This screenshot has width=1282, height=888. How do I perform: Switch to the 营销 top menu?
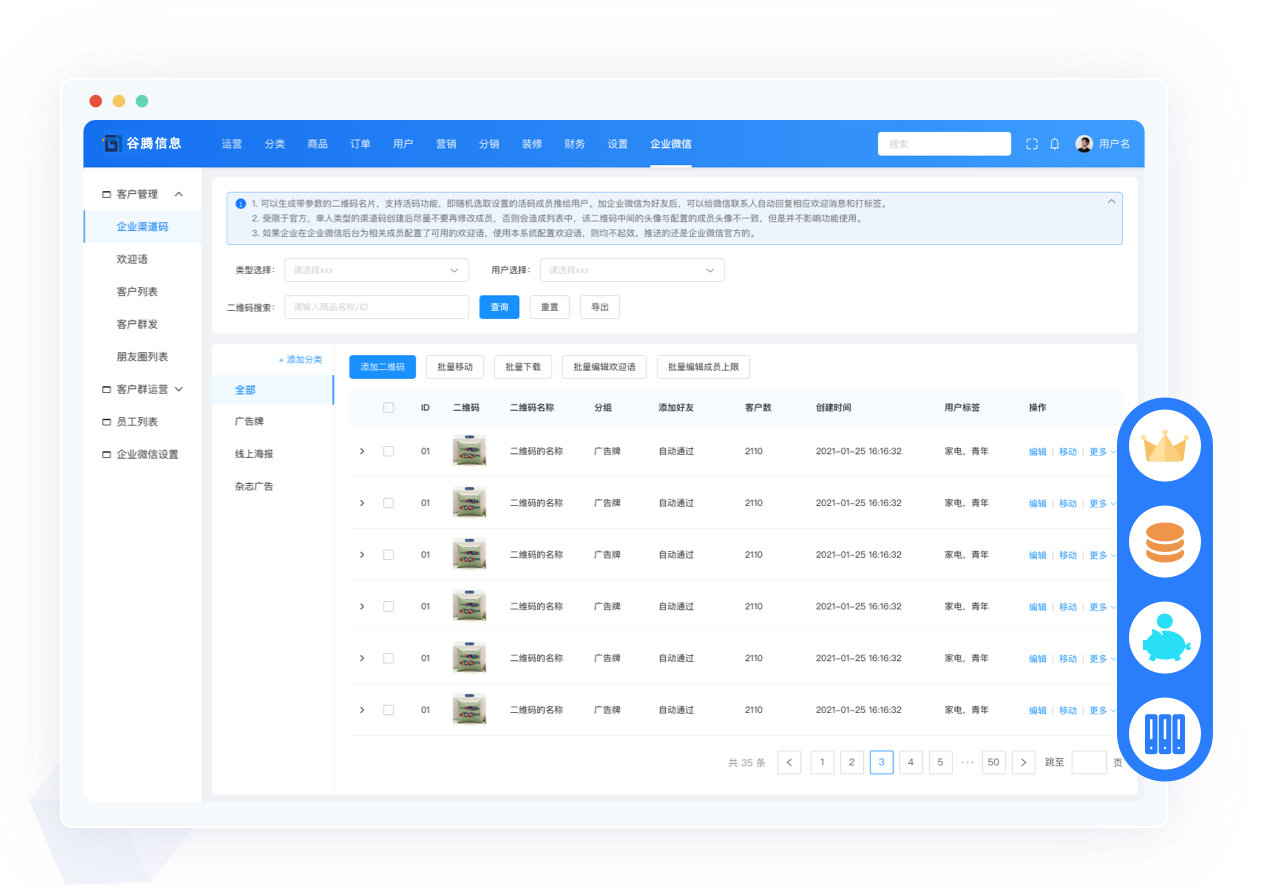pos(446,144)
